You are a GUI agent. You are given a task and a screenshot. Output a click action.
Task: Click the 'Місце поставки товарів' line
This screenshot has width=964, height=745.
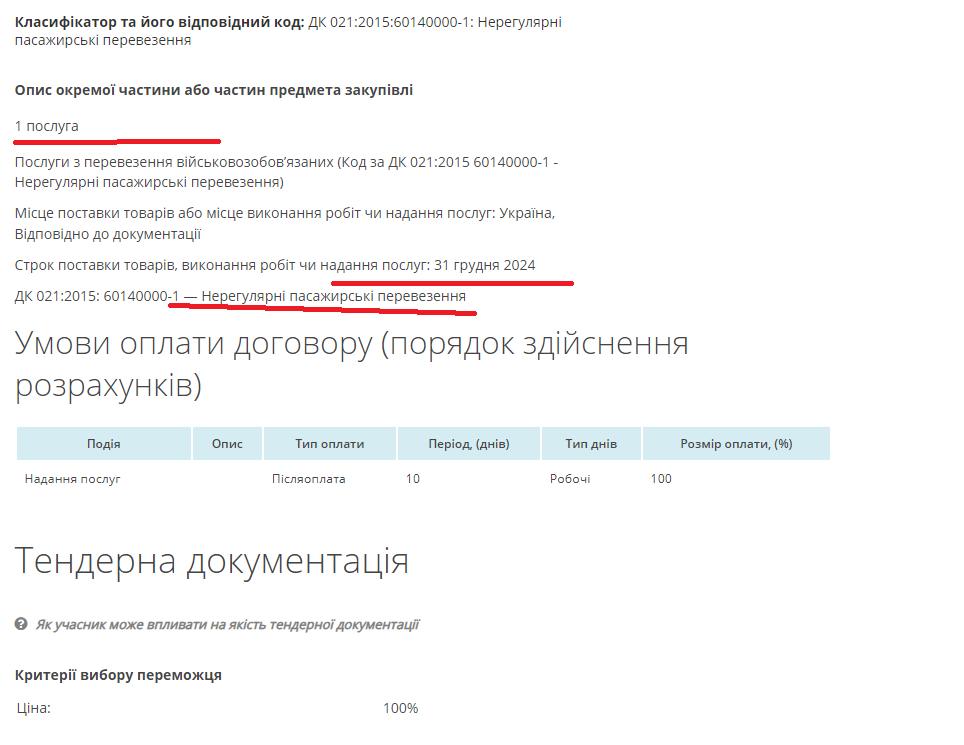[285, 223]
